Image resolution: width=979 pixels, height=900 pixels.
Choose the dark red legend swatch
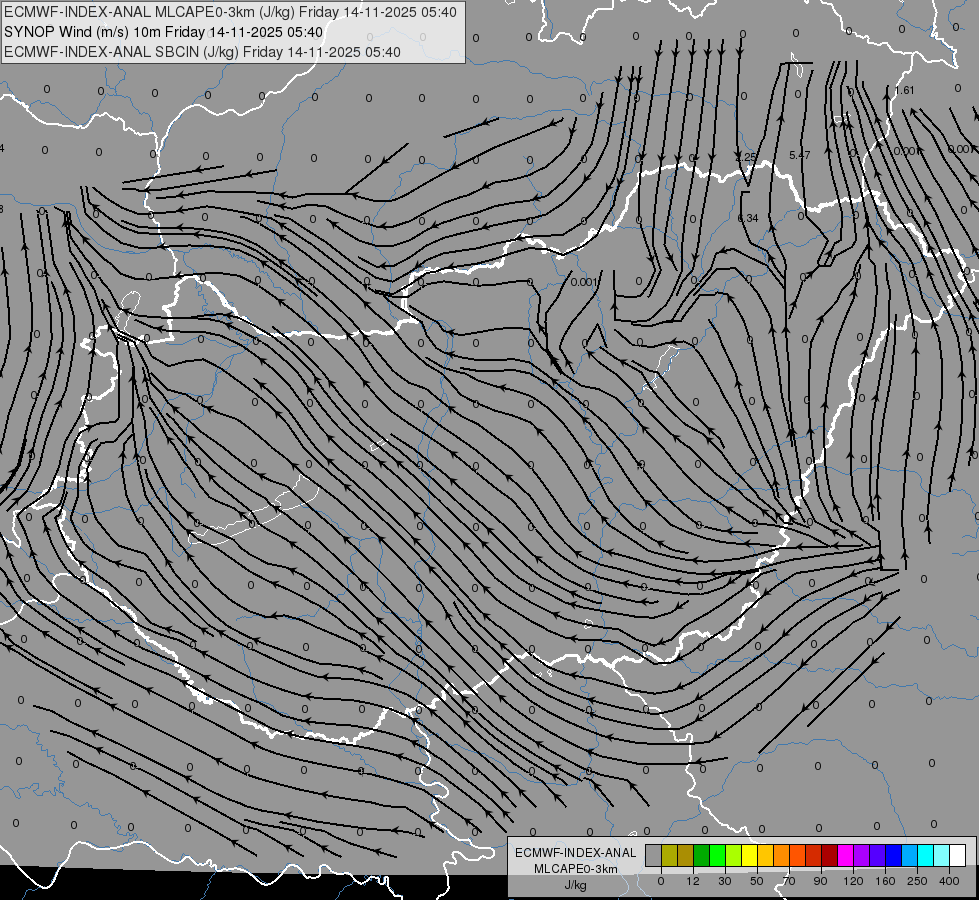point(830,855)
